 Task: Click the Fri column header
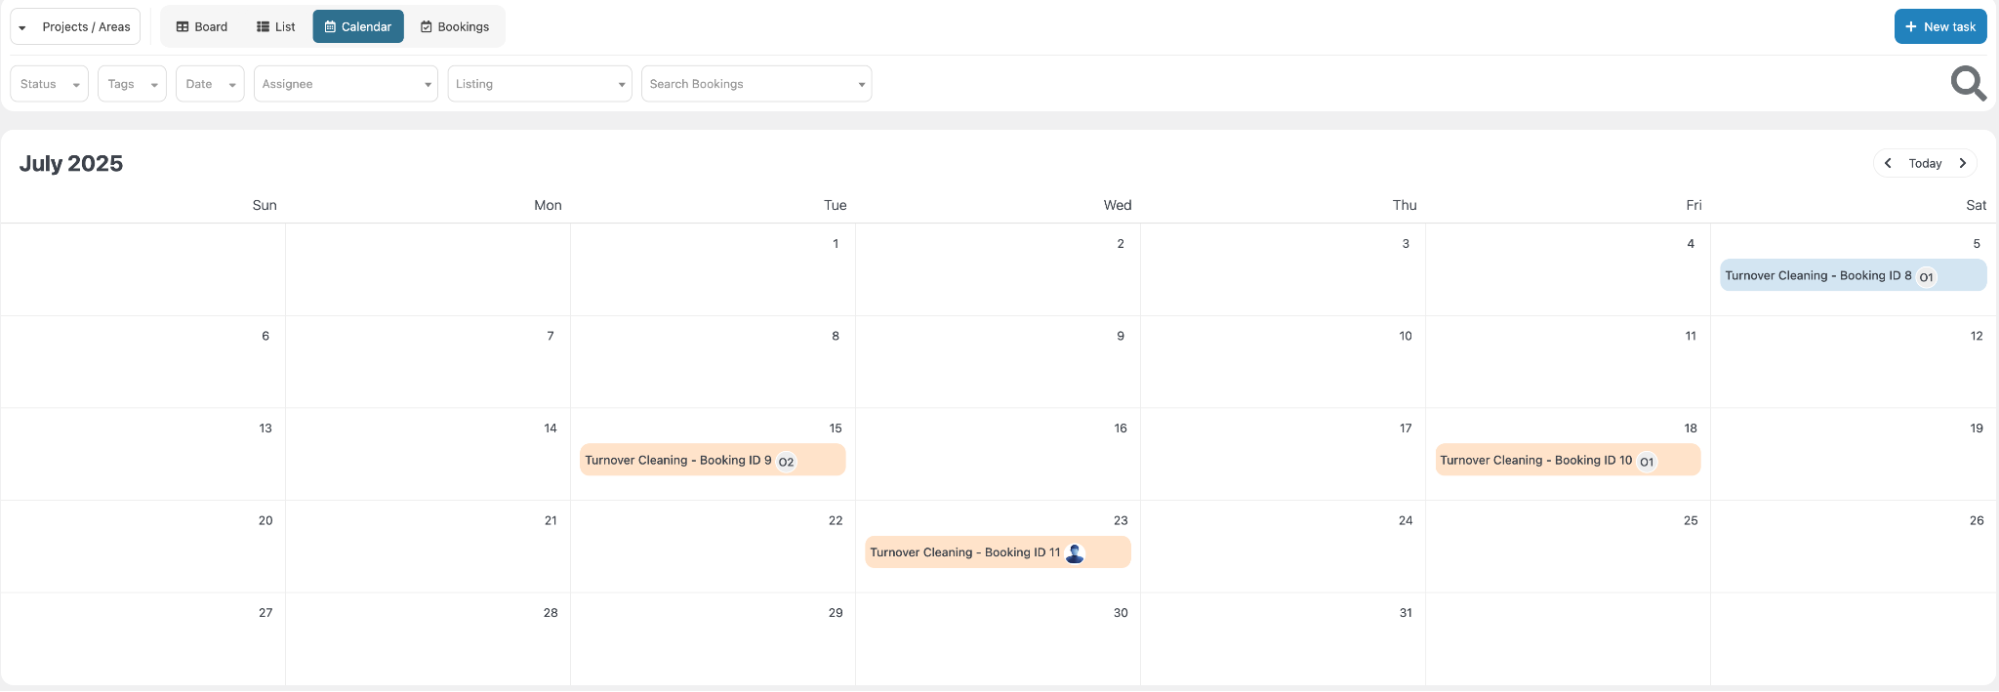coord(1694,205)
